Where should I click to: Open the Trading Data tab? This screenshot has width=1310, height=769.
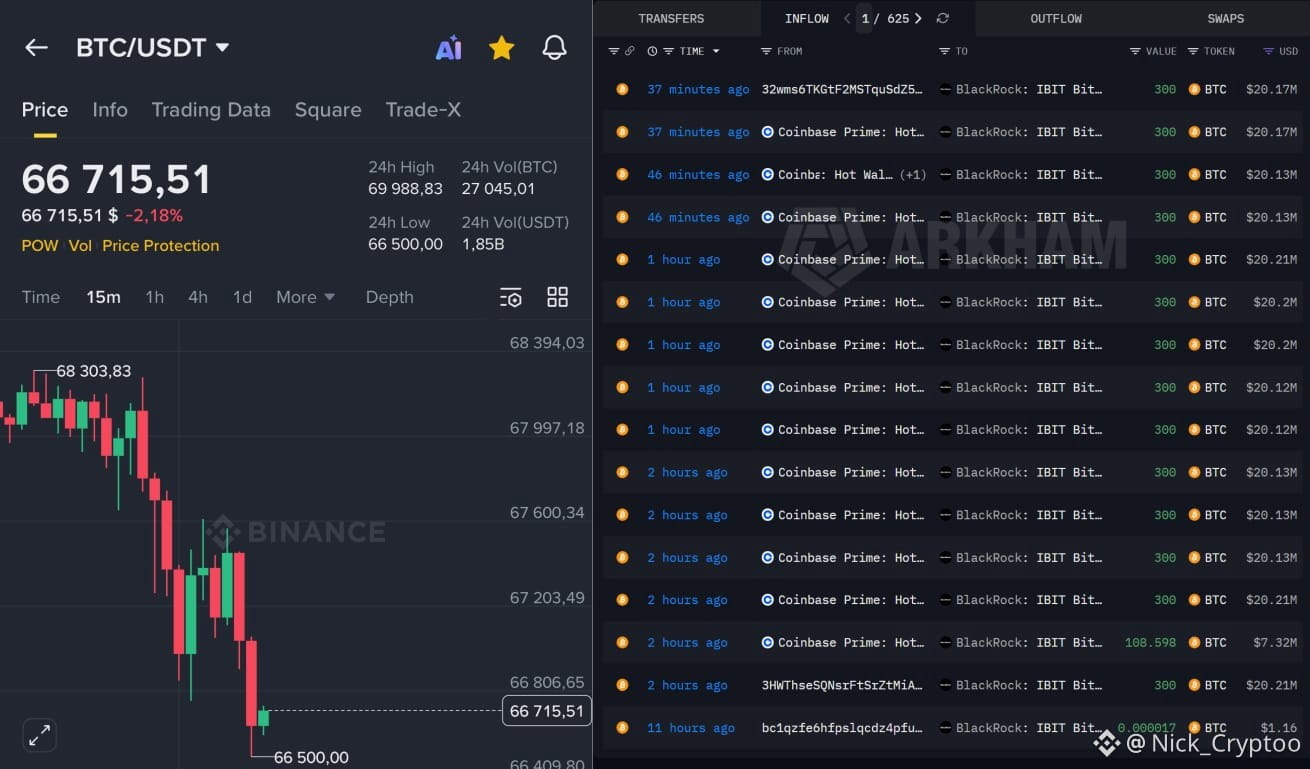click(211, 110)
